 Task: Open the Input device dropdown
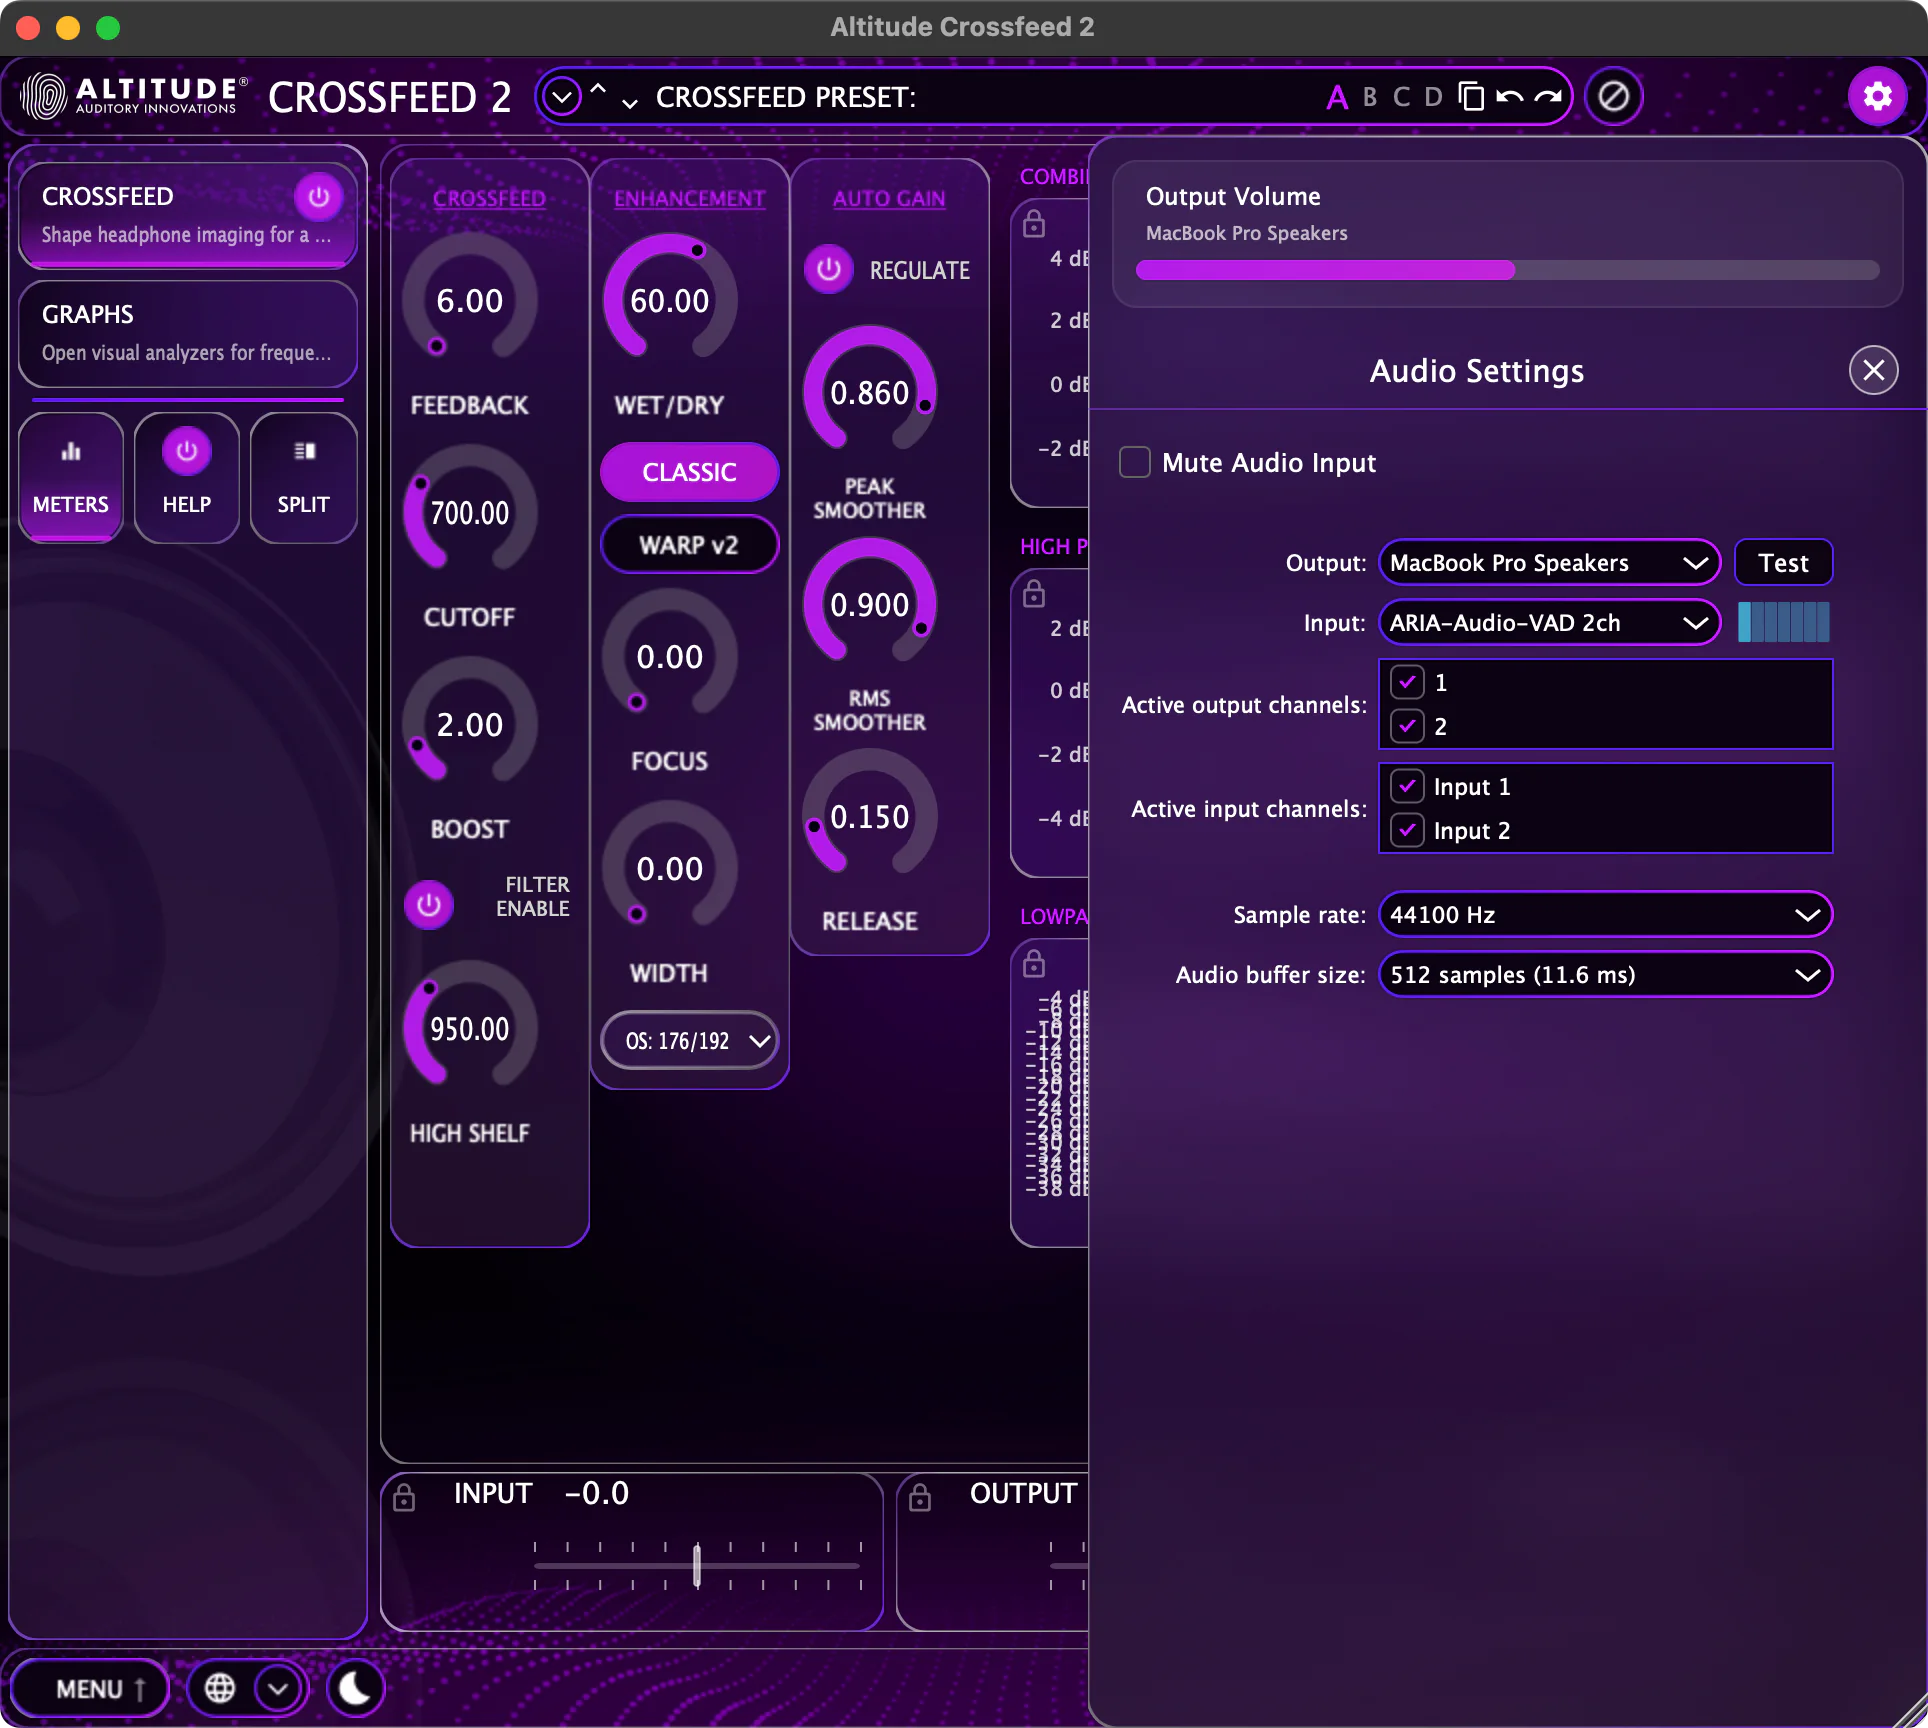coord(1549,623)
